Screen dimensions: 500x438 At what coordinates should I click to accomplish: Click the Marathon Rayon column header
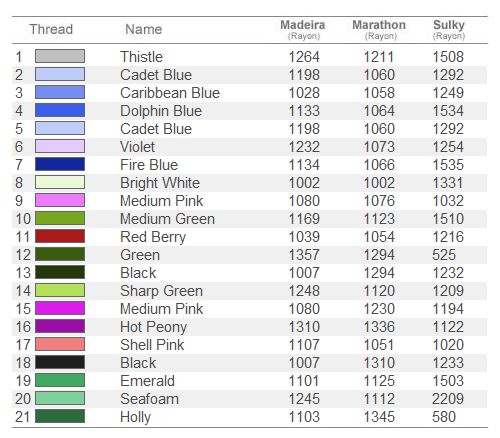(379, 29)
